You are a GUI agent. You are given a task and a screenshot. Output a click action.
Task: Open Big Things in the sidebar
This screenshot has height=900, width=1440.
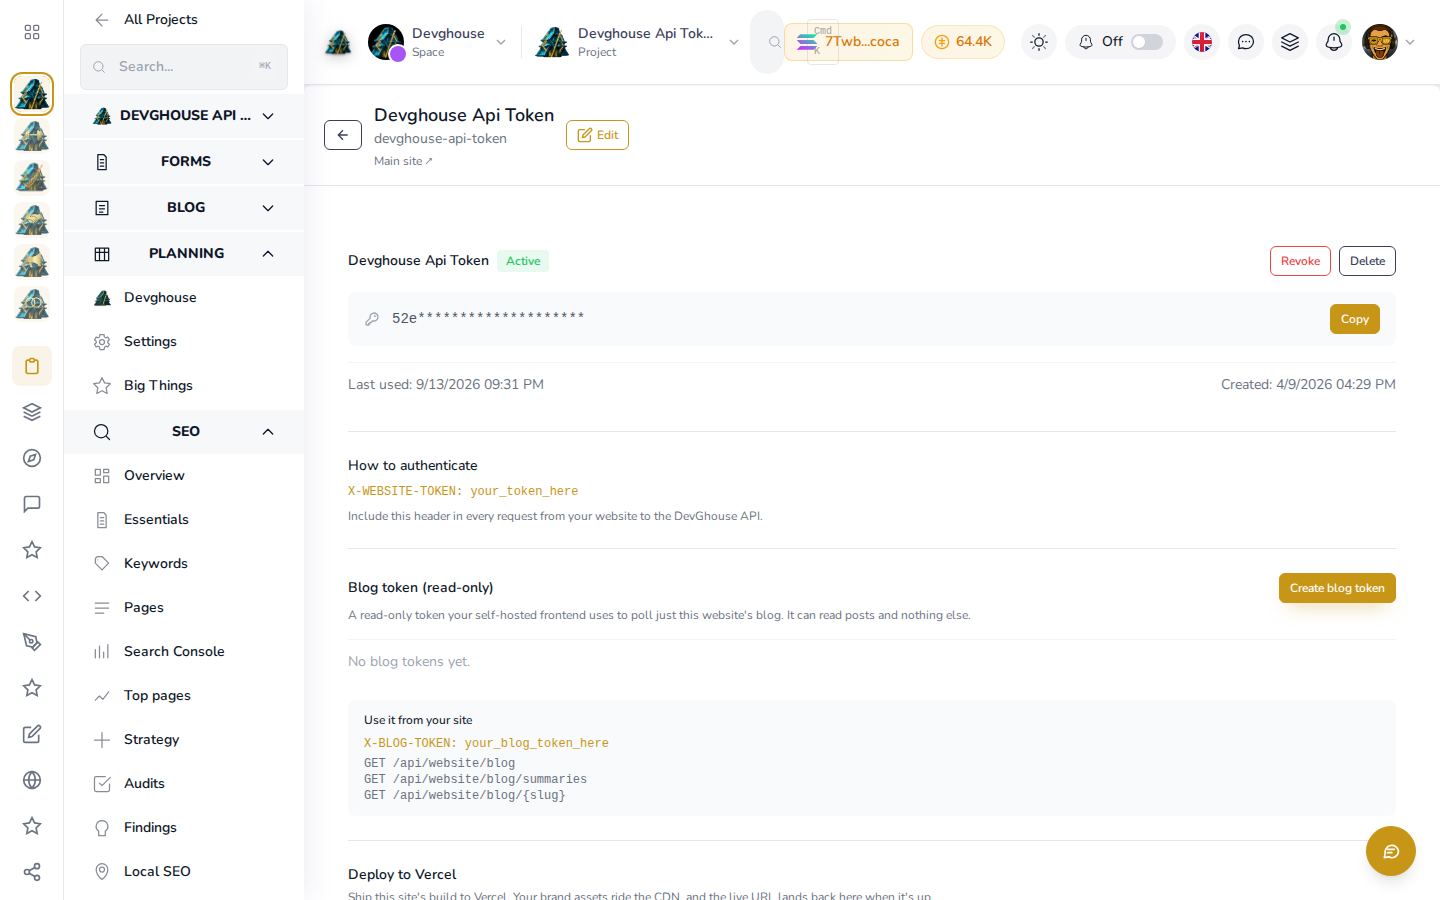pyautogui.click(x=184, y=386)
